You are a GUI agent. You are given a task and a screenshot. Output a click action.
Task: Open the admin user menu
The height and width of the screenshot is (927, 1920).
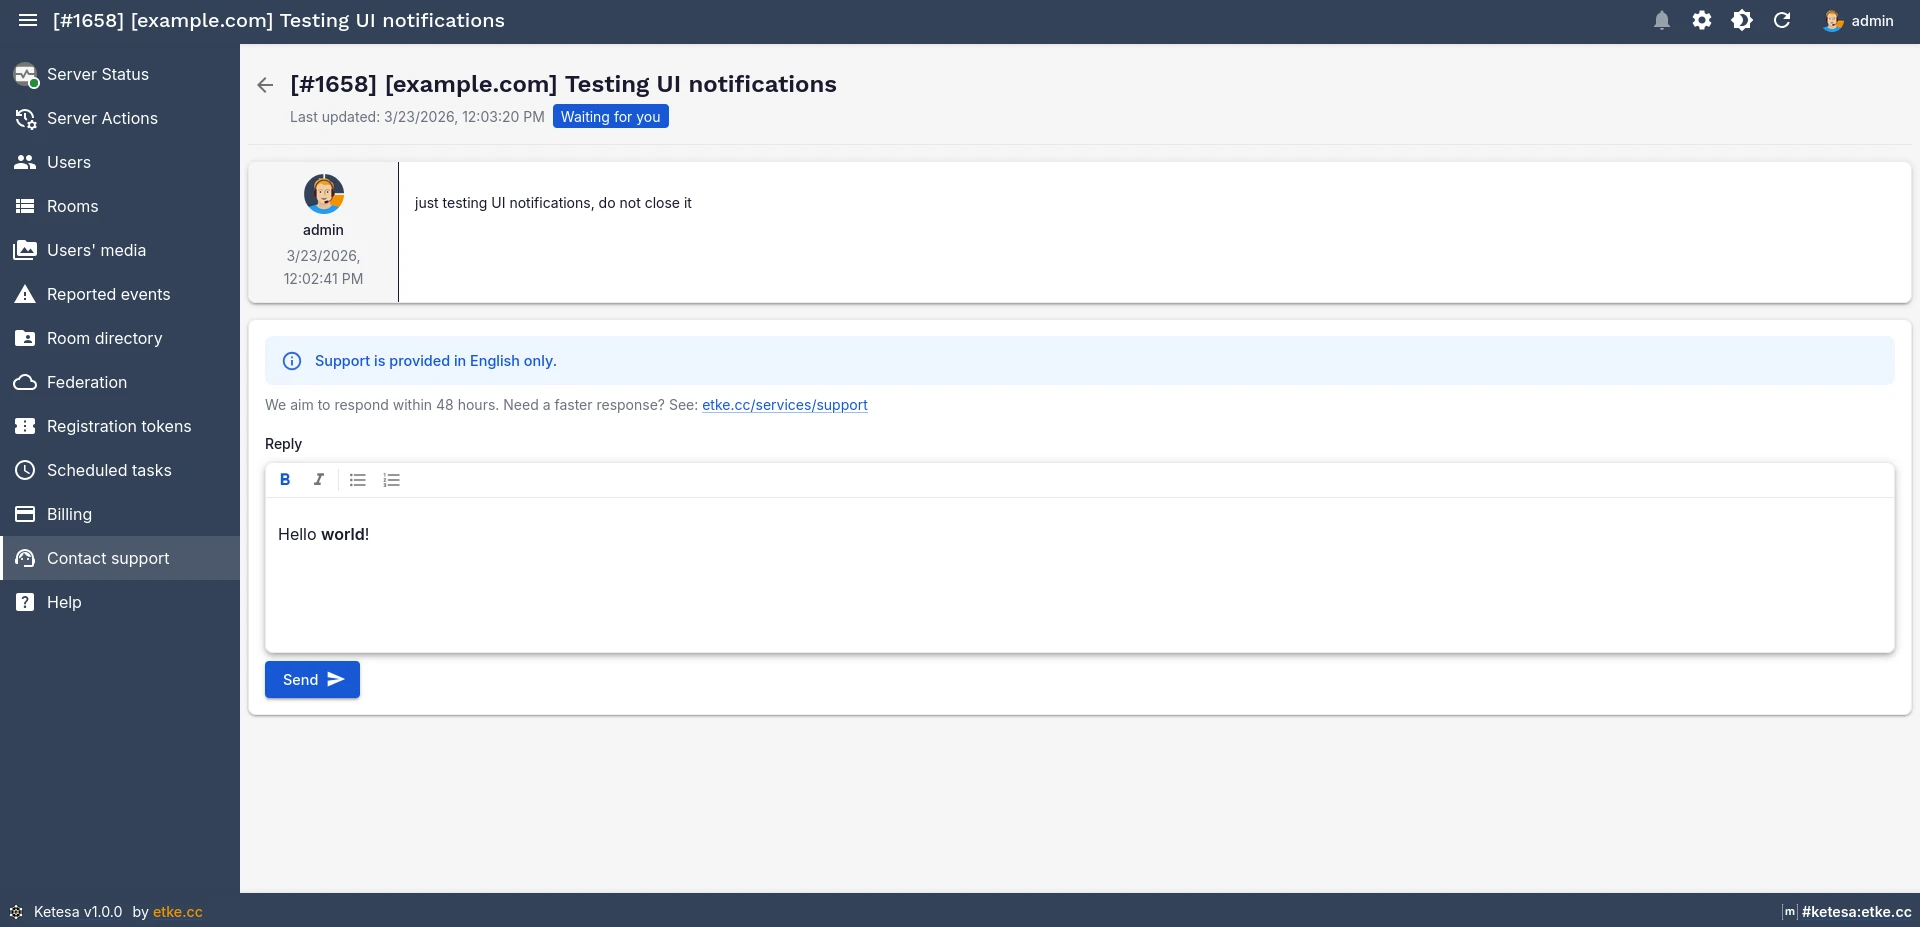click(1858, 21)
